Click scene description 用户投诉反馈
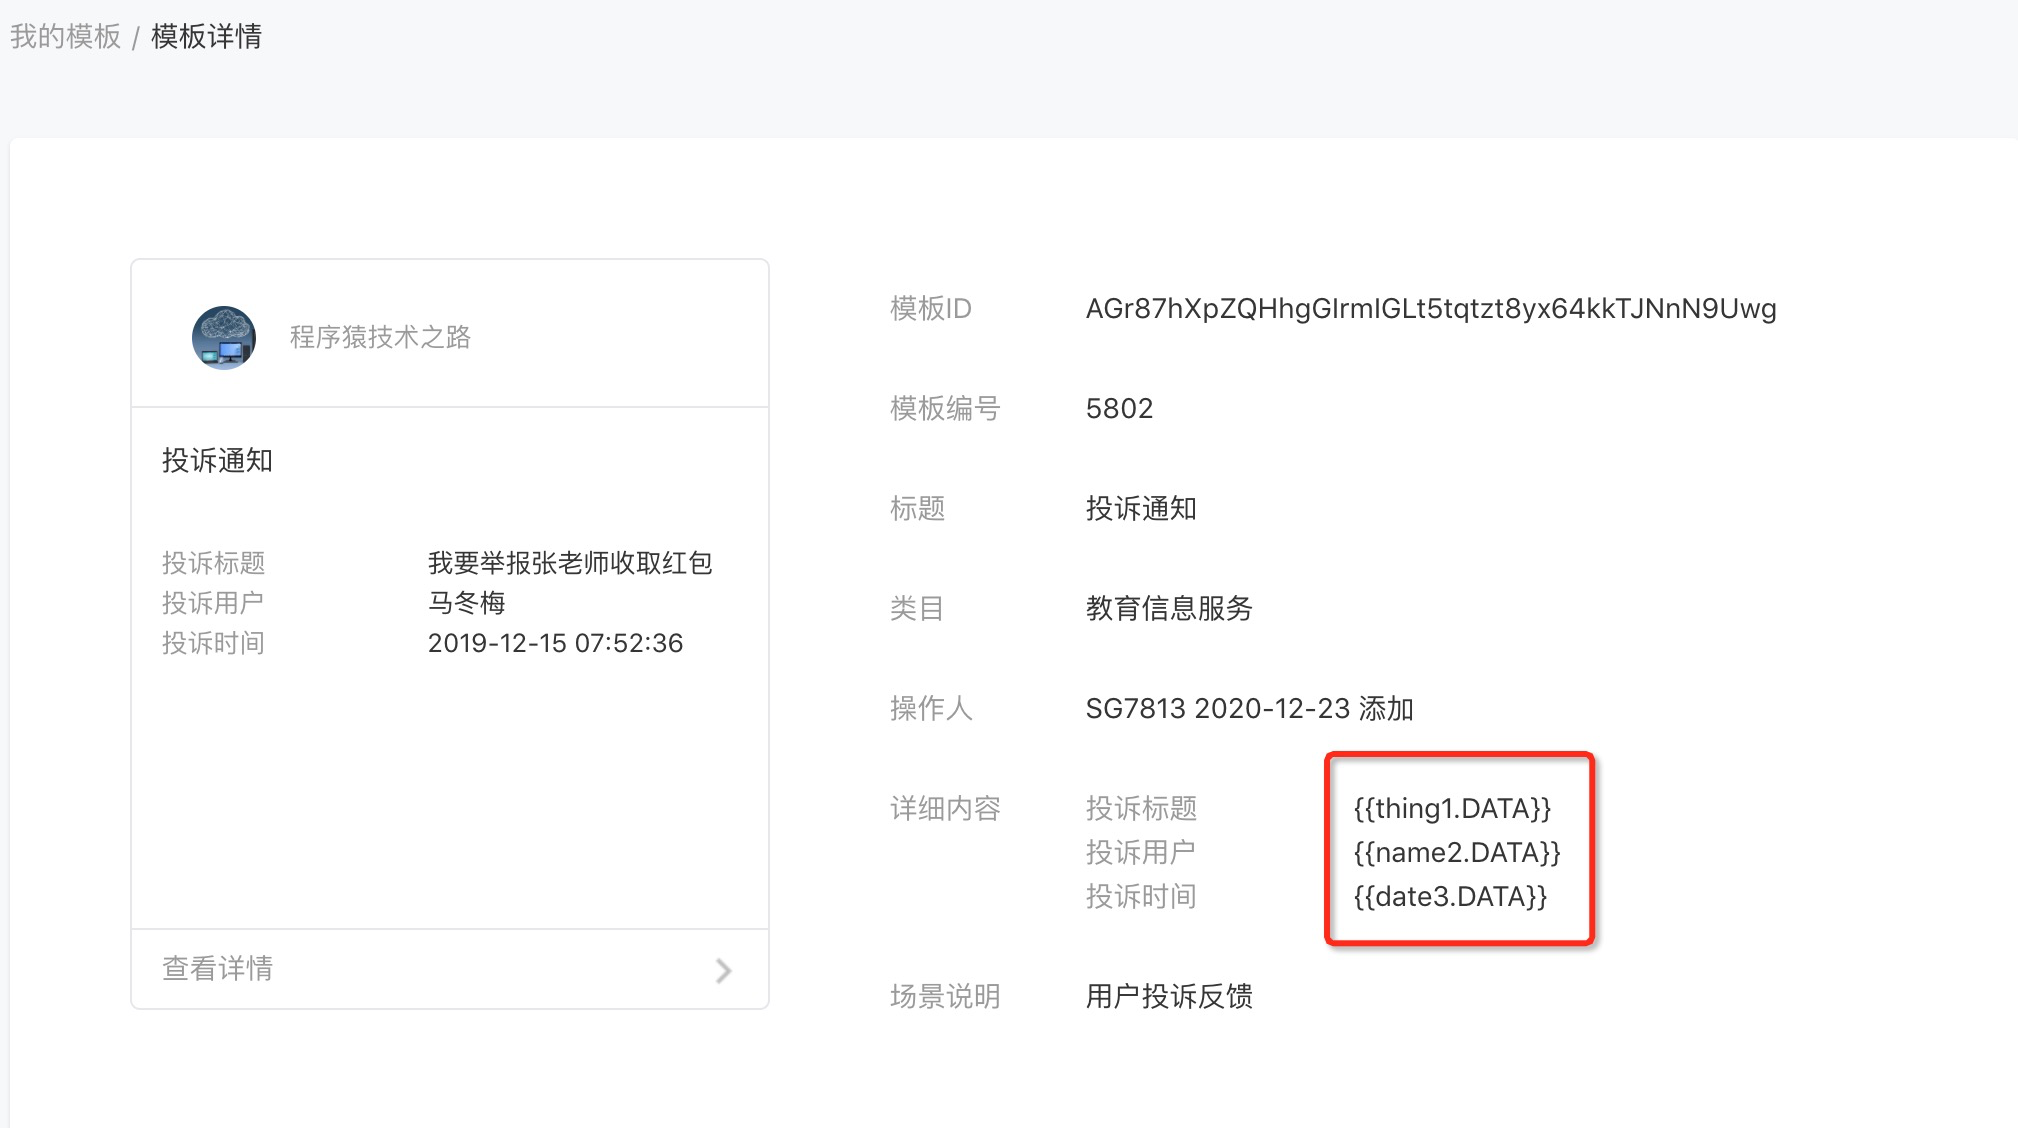The image size is (2018, 1128). (x=1169, y=997)
